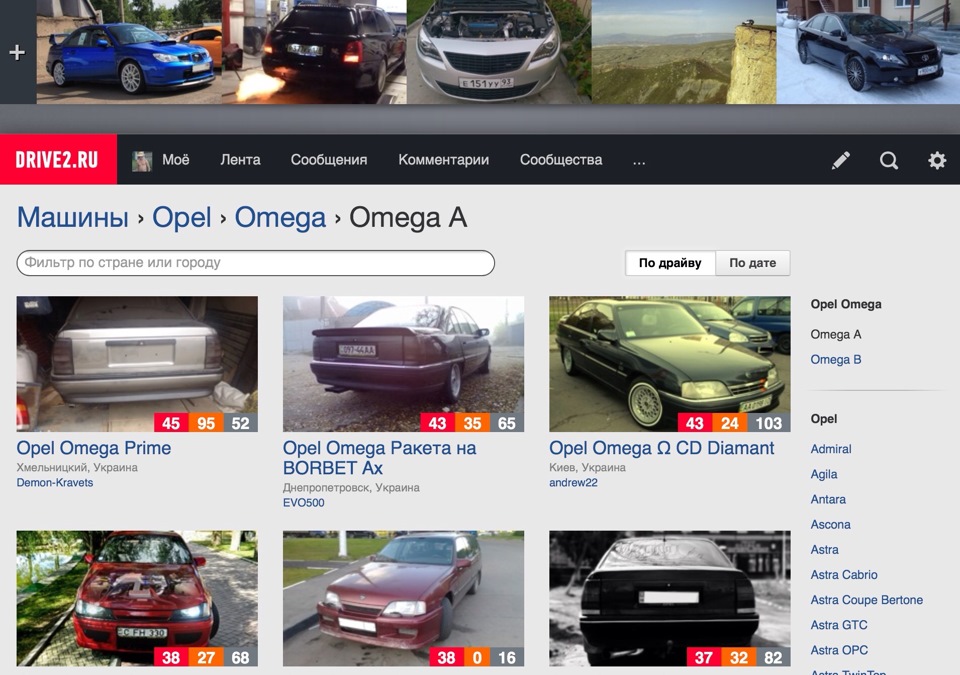Open the Astra GTC model link

coord(839,625)
